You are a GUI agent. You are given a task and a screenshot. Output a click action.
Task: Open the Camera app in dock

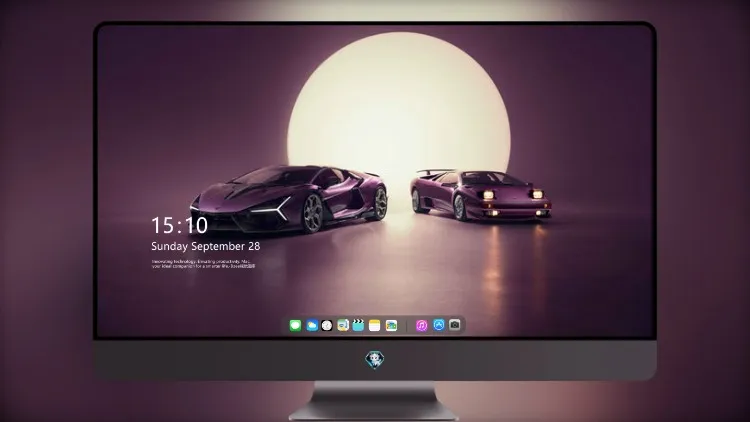(455, 325)
